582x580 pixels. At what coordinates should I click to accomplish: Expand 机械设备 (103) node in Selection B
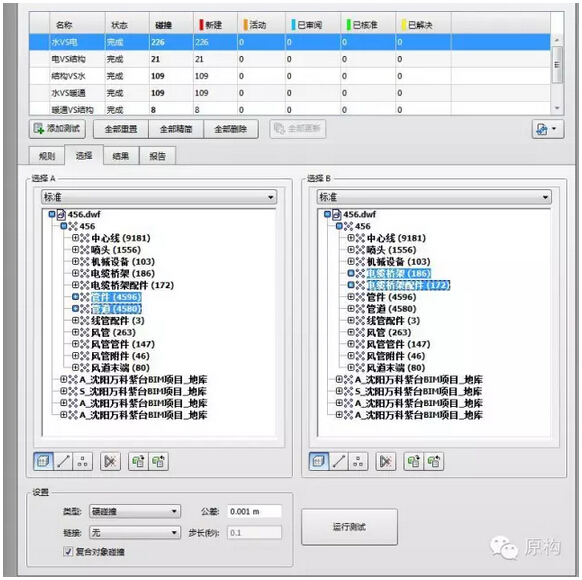click(x=350, y=261)
